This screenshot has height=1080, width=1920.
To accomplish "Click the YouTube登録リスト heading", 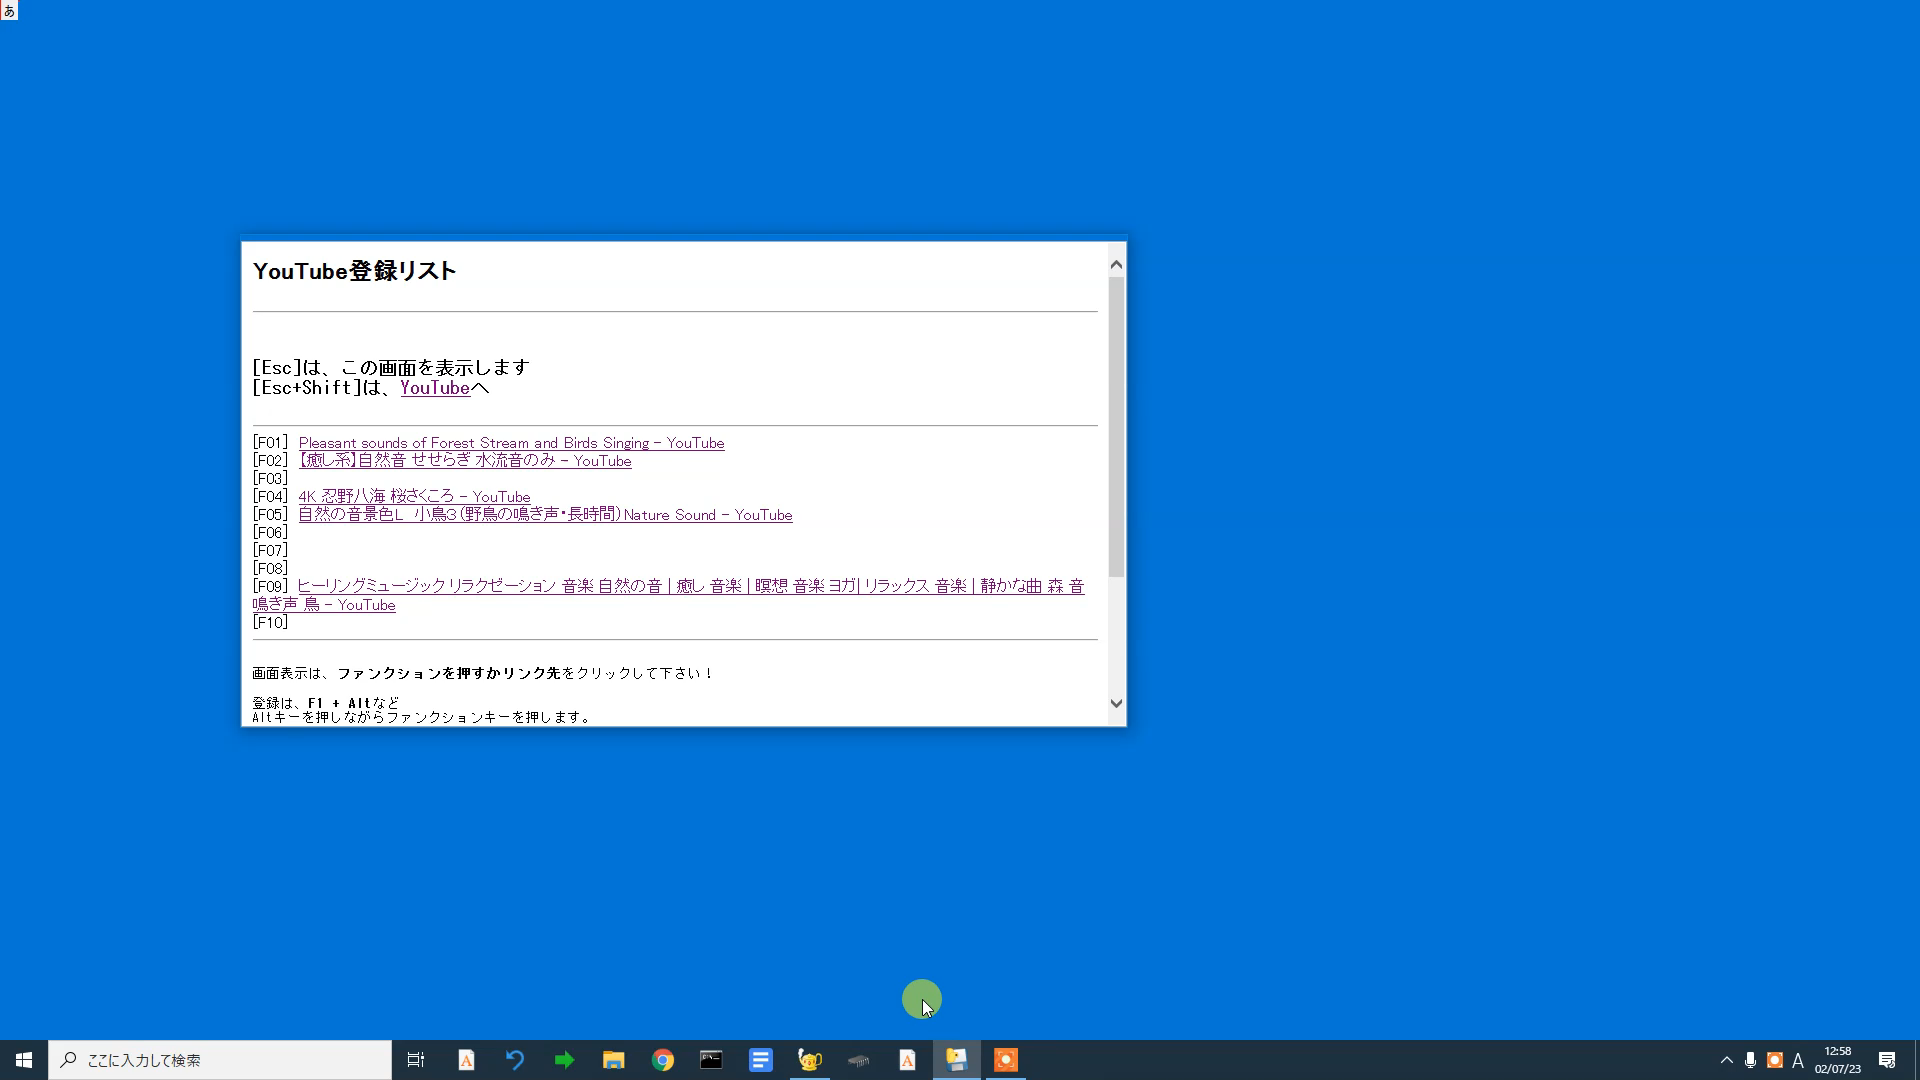I will coord(354,271).
